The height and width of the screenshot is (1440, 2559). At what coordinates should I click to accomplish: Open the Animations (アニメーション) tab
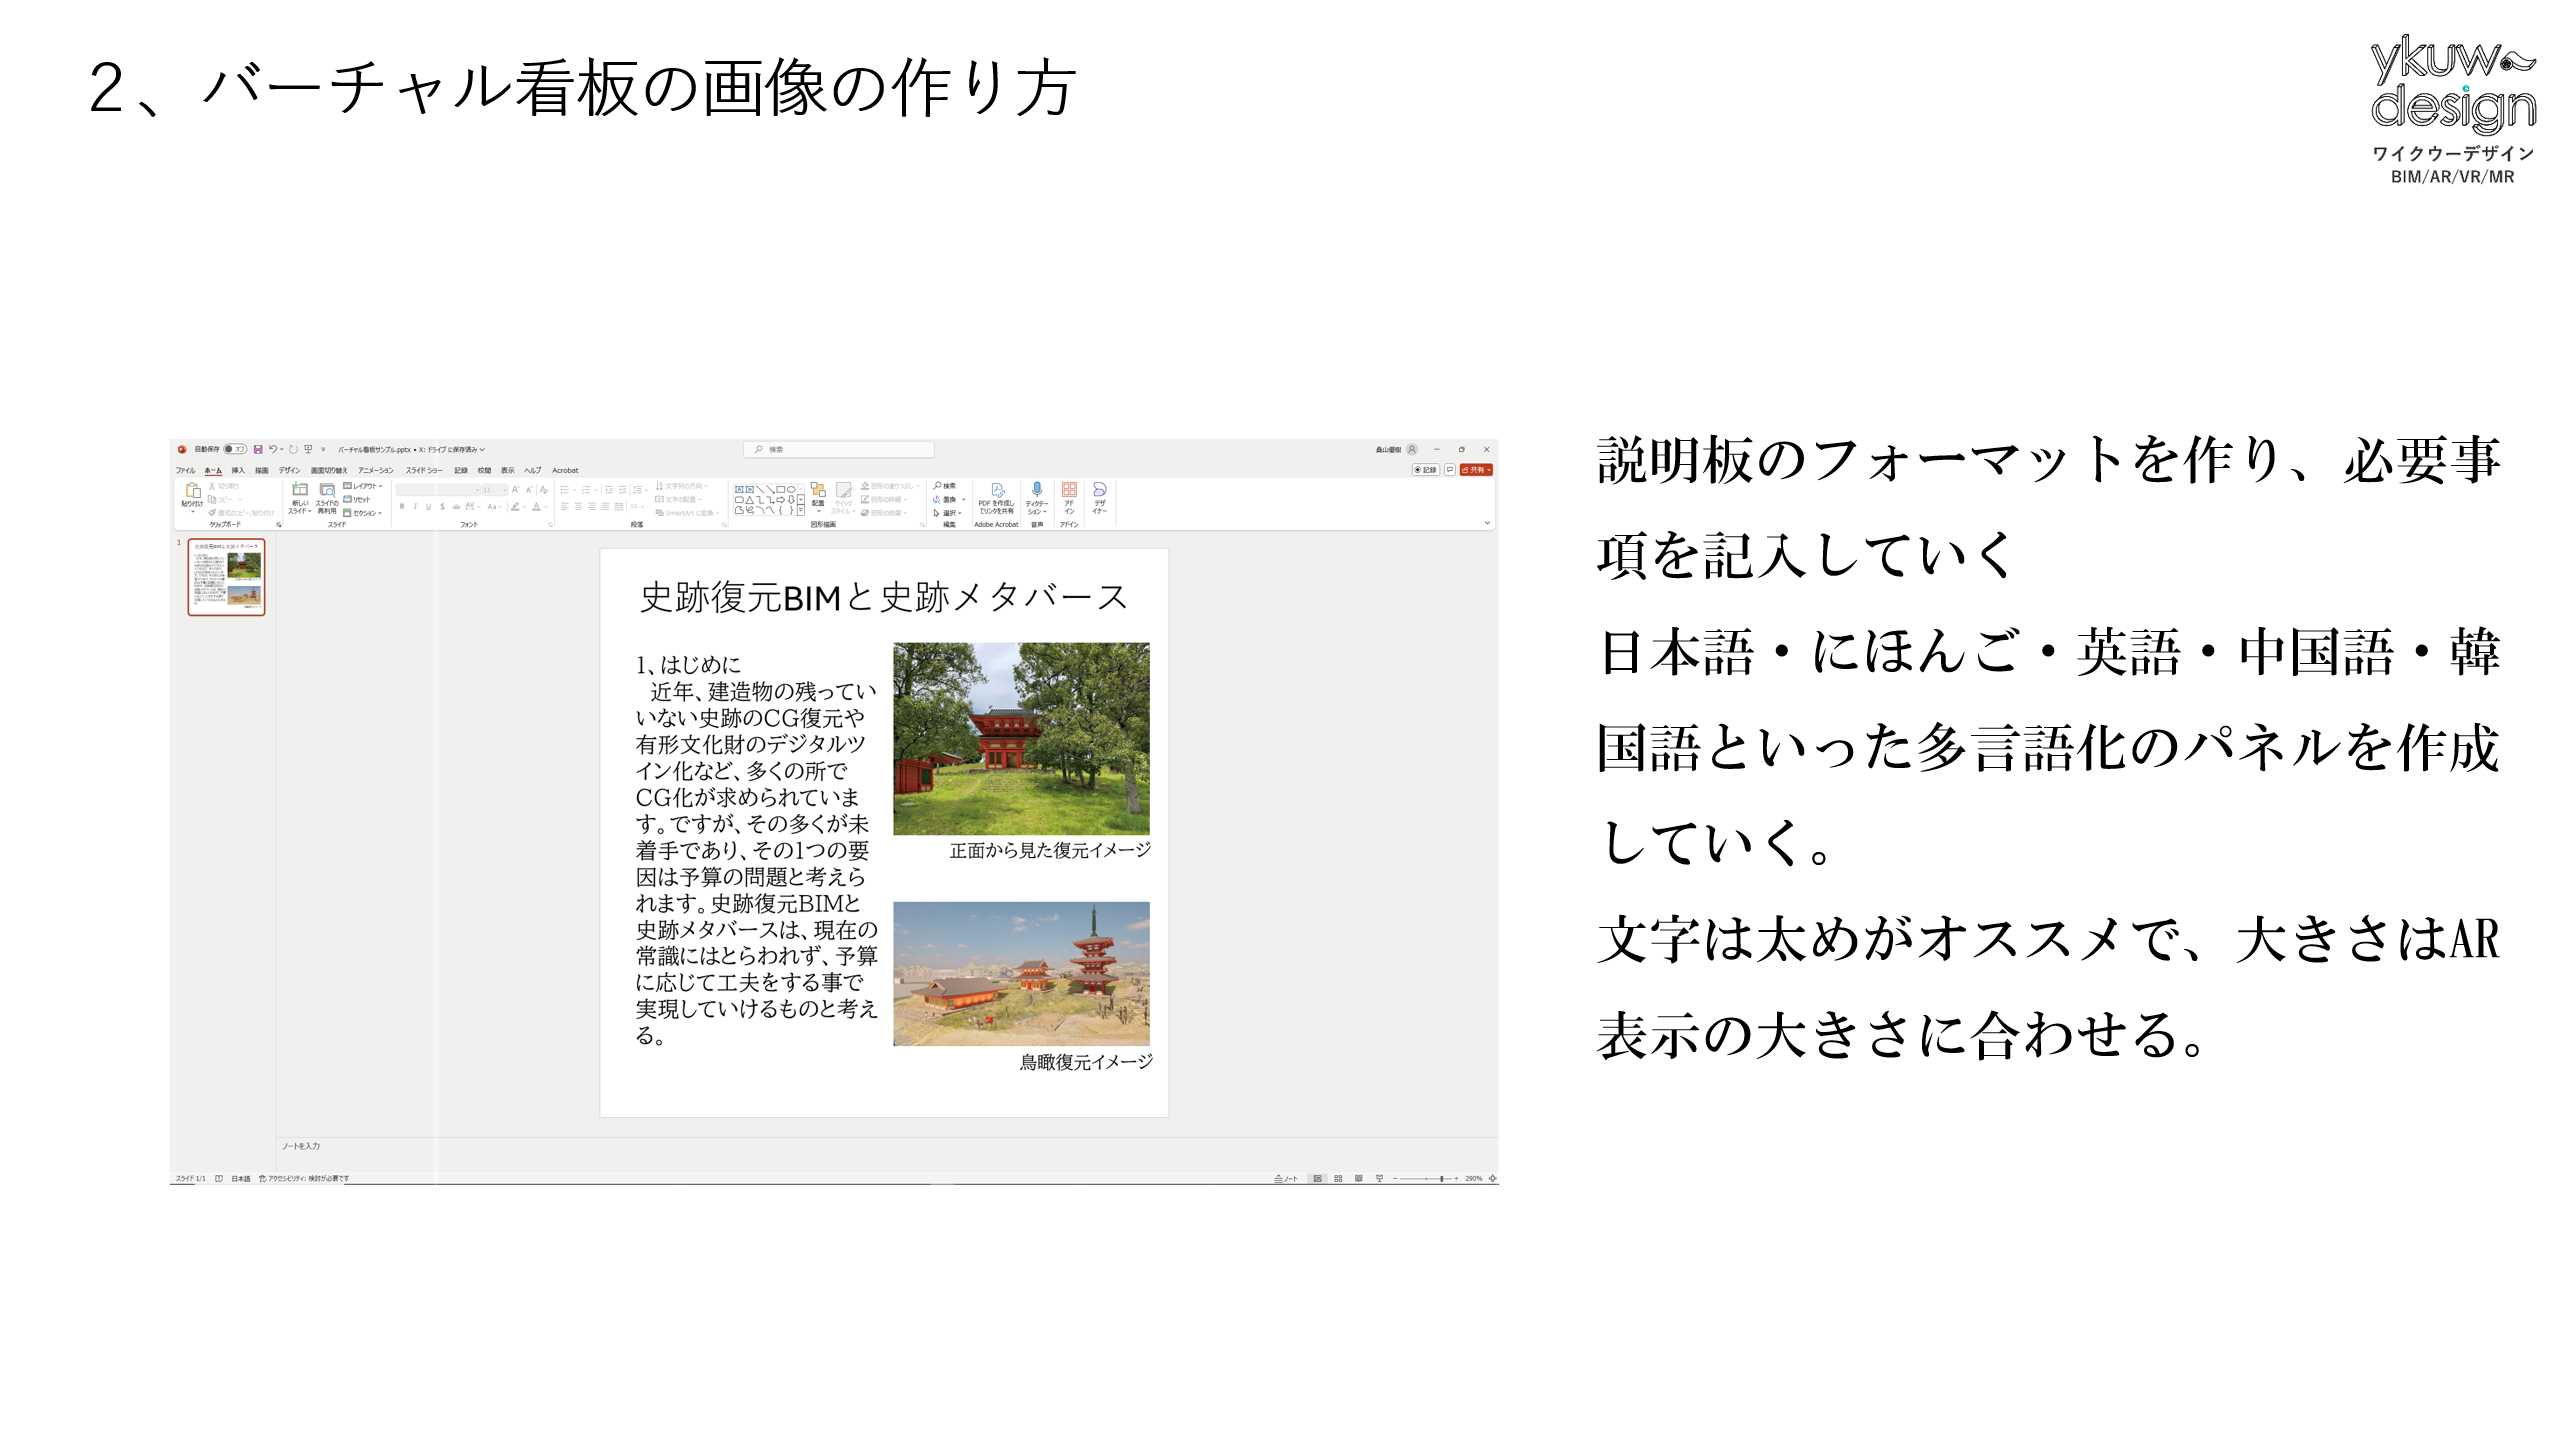click(376, 470)
